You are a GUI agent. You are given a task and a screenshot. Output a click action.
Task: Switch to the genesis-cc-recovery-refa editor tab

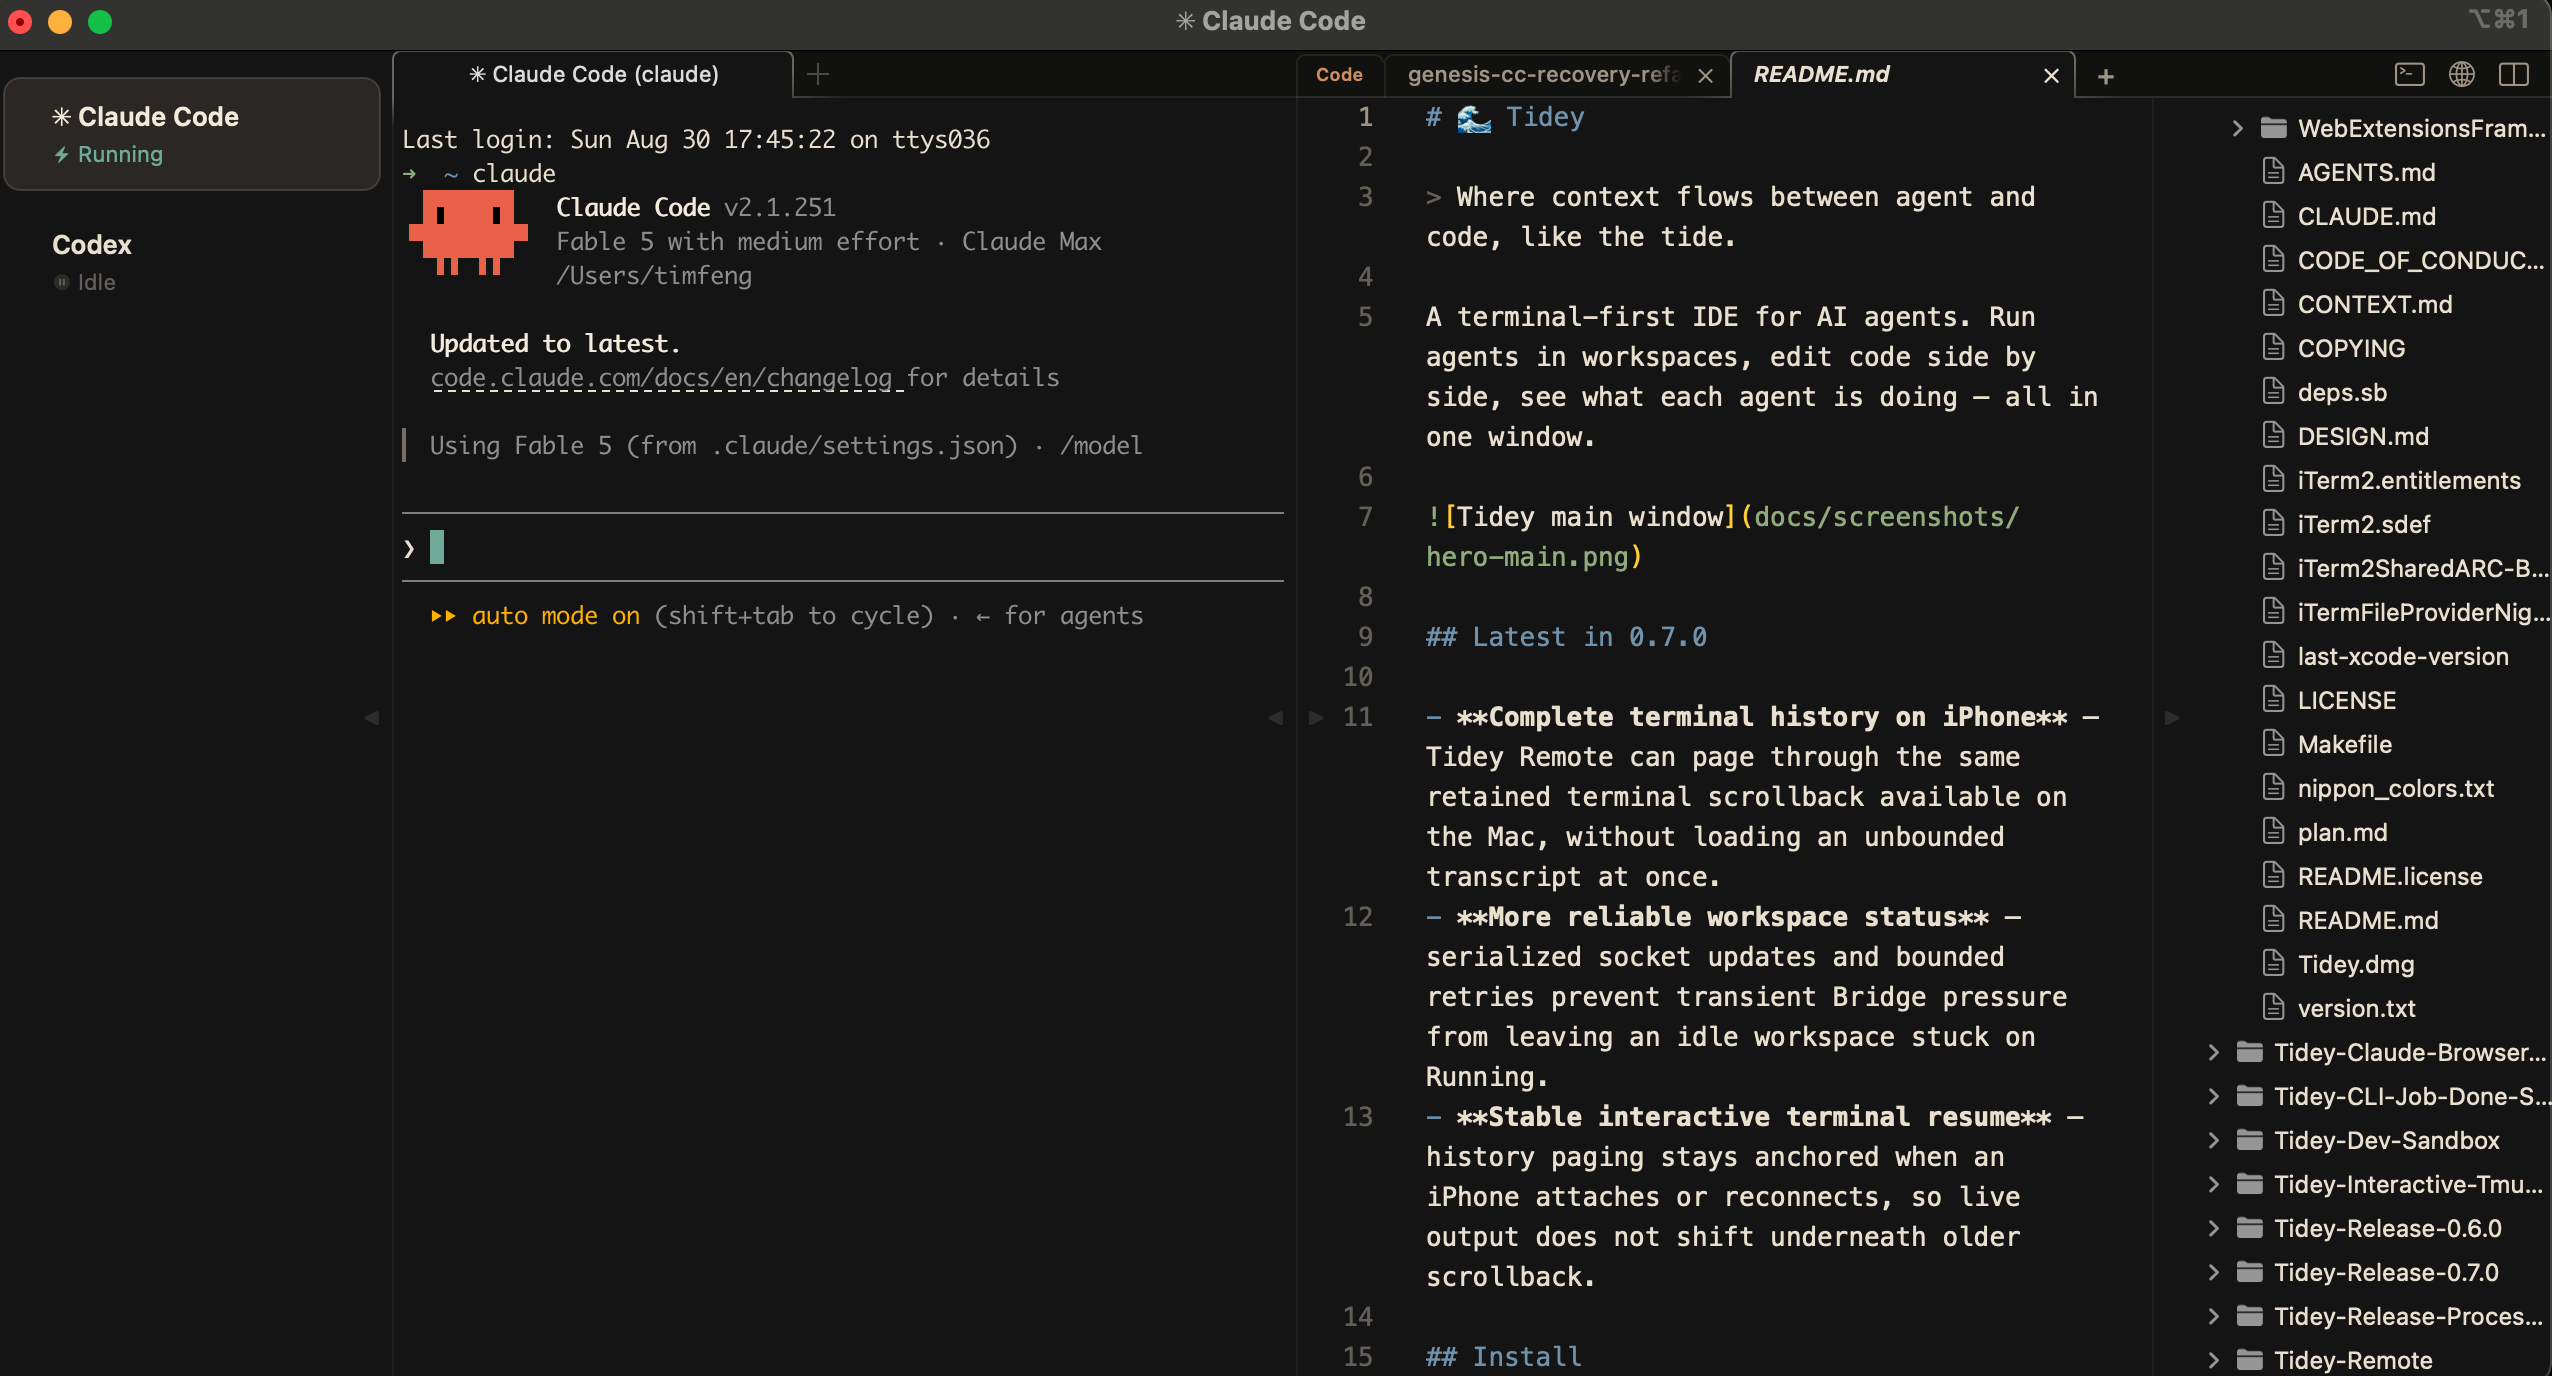click(1558, 75)
